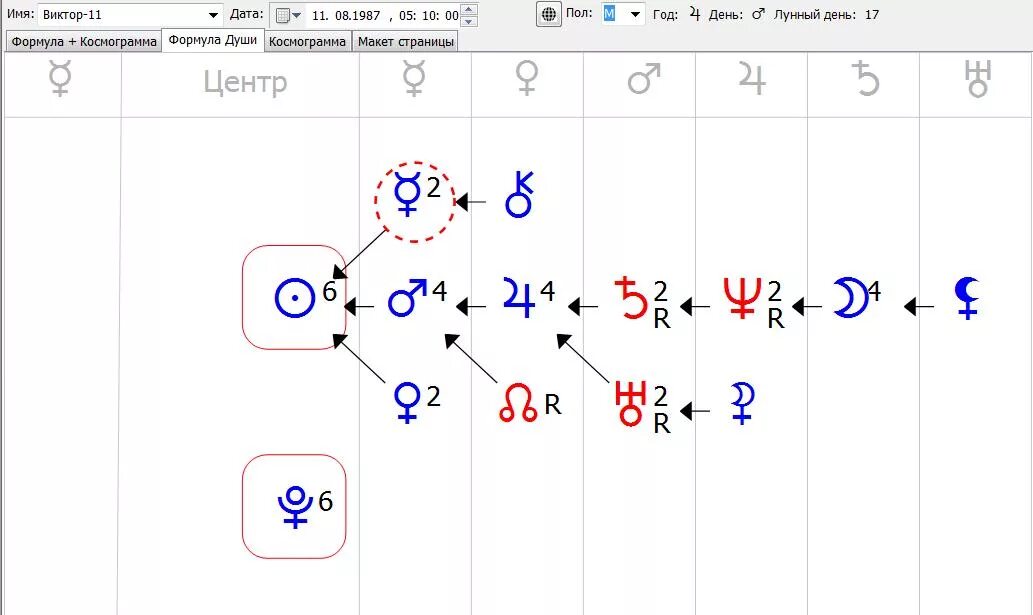The image size is (1033, 615).
Task: Select blue Mercury symbol in dashed circle
Action: coord(406,194)
